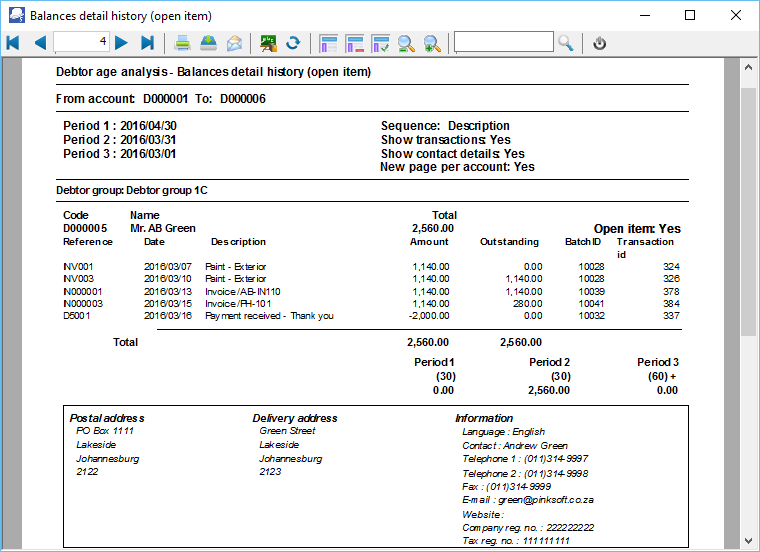
Task: Click the vertical scrollbar down arrow
Action: (748, 540)
